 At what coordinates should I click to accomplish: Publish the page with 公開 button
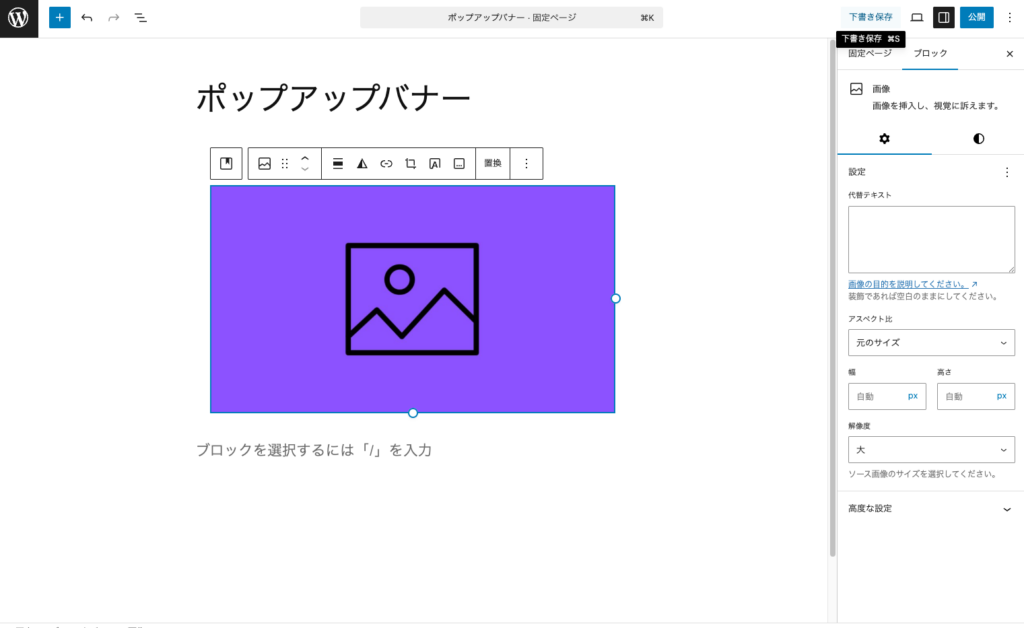tap(976, 17)
